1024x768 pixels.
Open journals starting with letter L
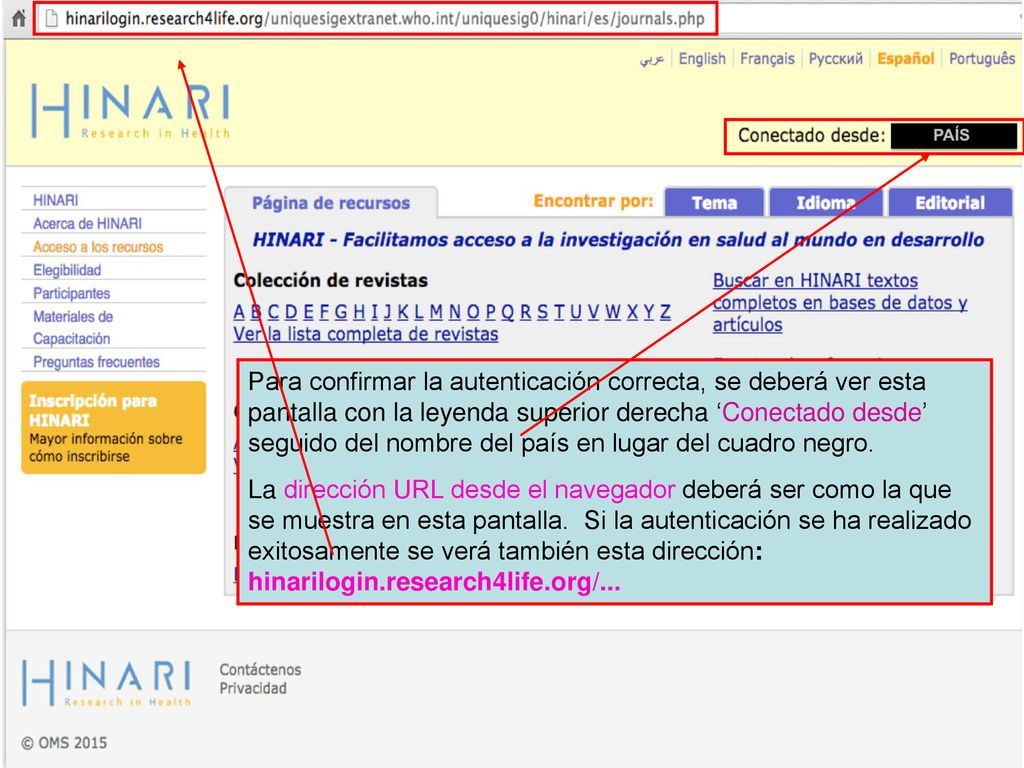[x=419, y=312]
